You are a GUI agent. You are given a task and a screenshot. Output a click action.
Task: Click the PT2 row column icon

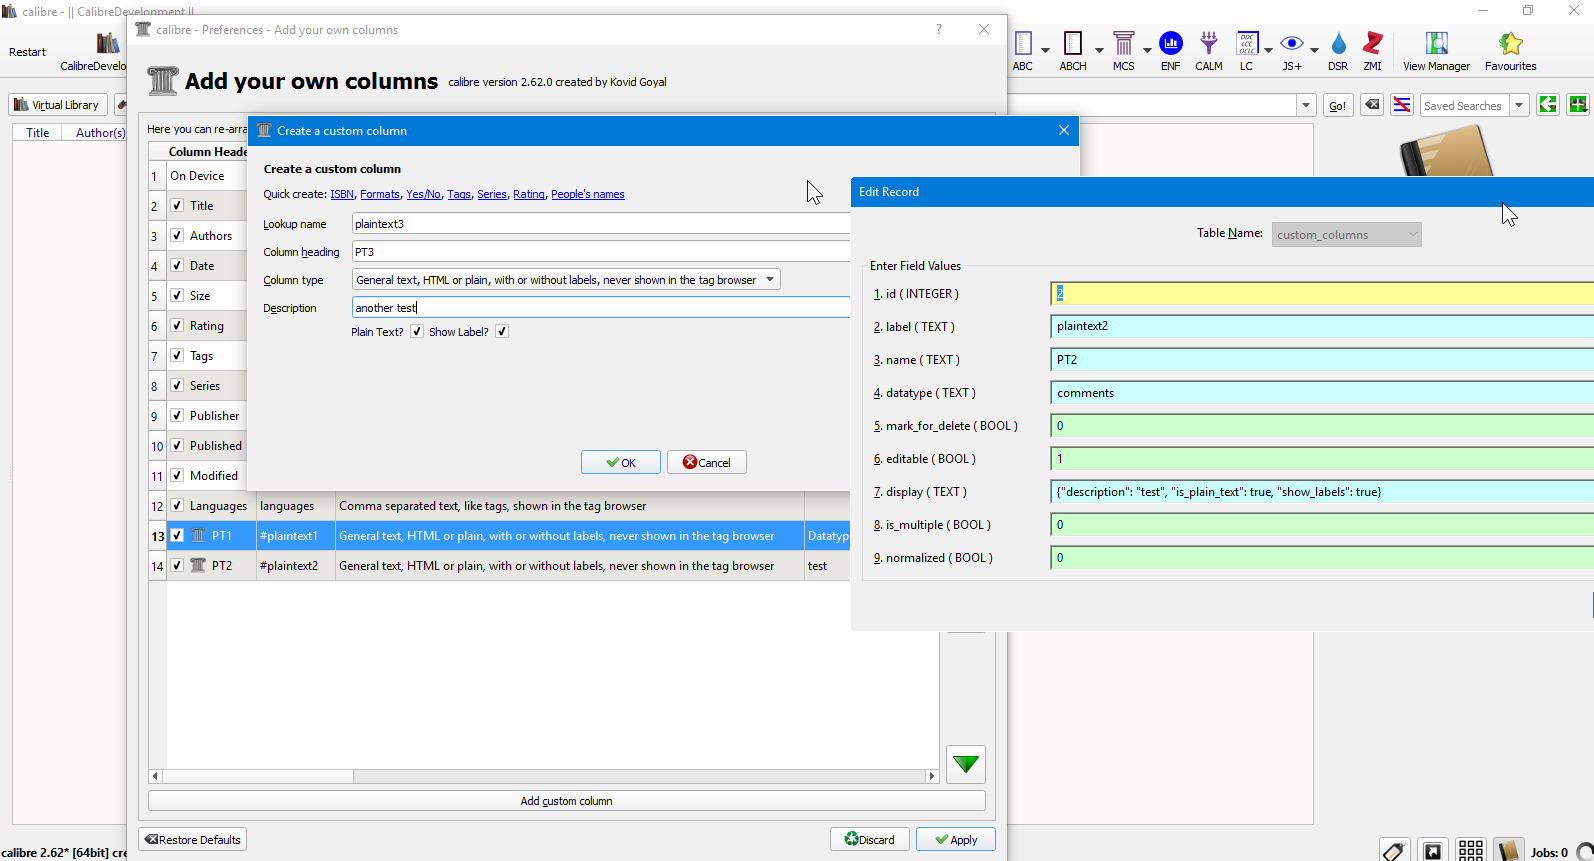[198, 566]
